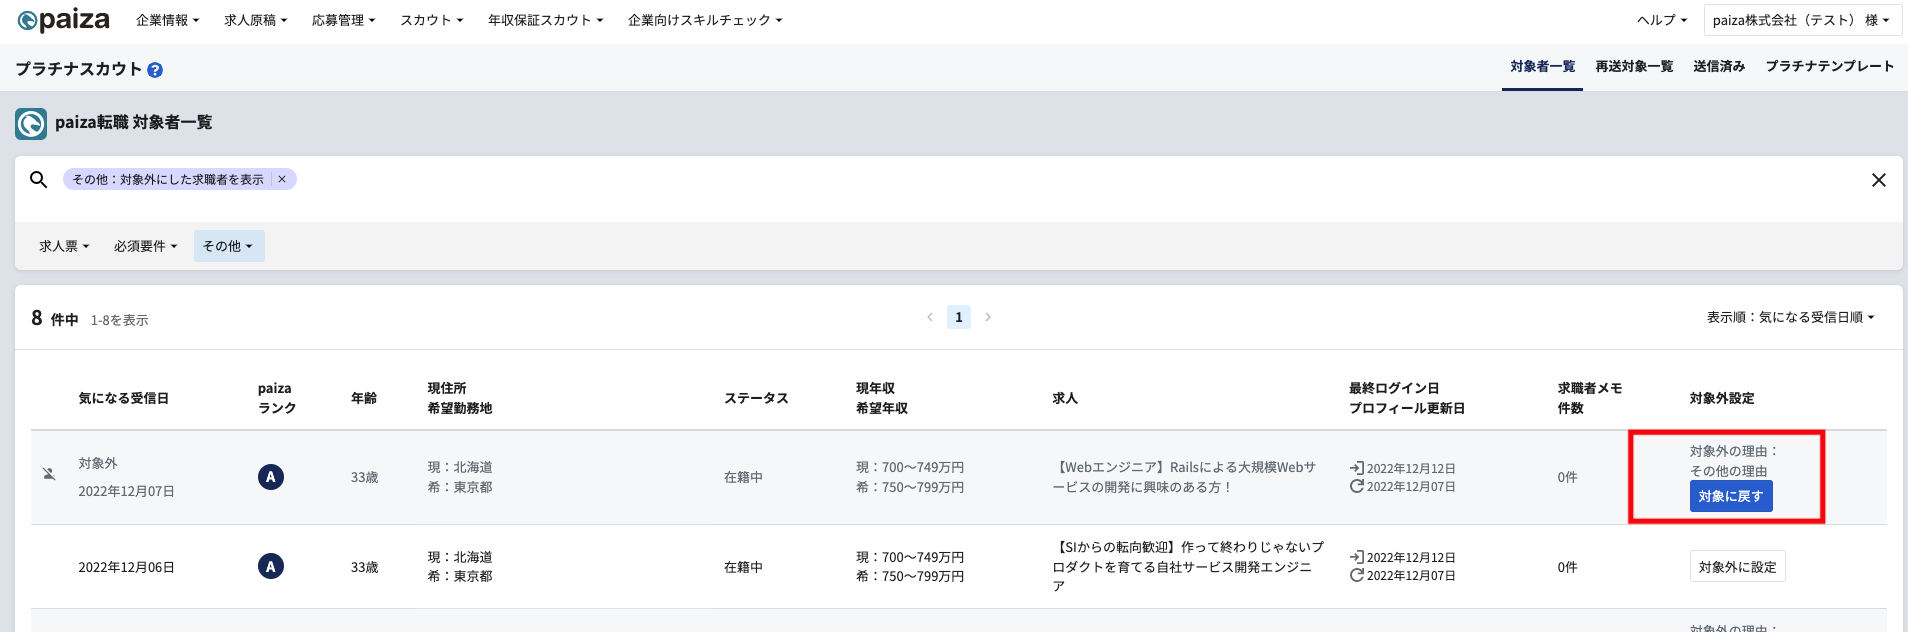Click the 対象外に設定 button

[1738, 566]
